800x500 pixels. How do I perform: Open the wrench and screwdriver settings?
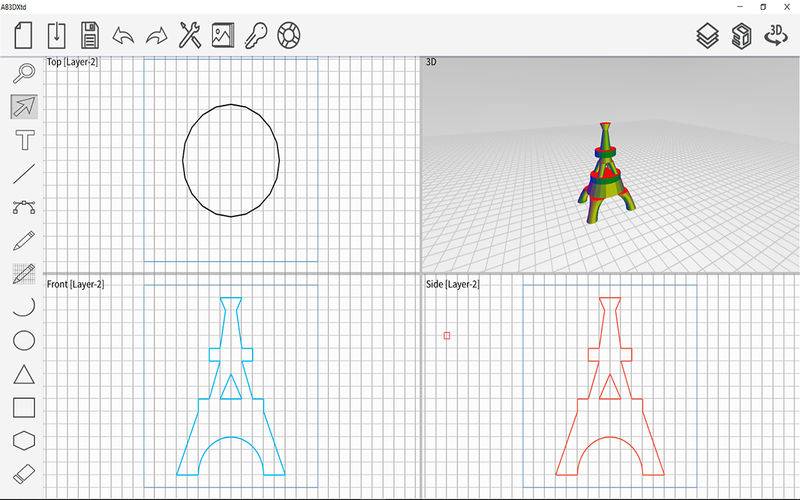190,35
